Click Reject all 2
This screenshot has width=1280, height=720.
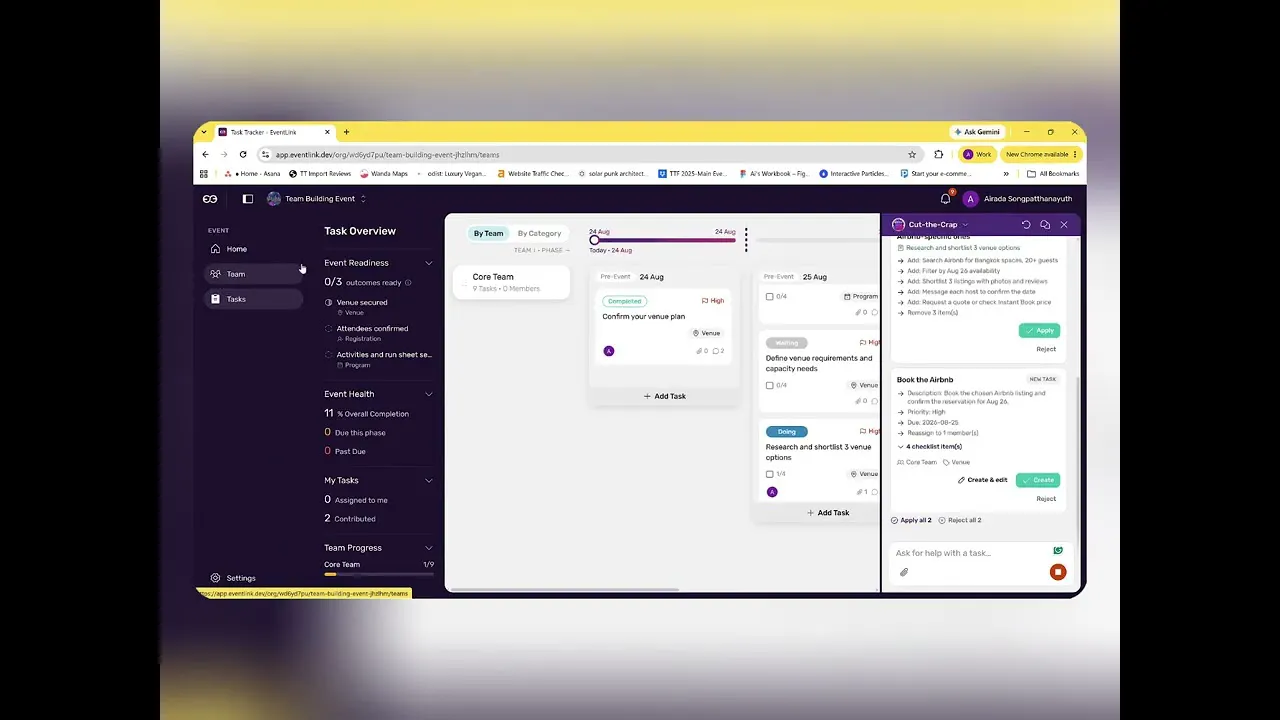960,520
